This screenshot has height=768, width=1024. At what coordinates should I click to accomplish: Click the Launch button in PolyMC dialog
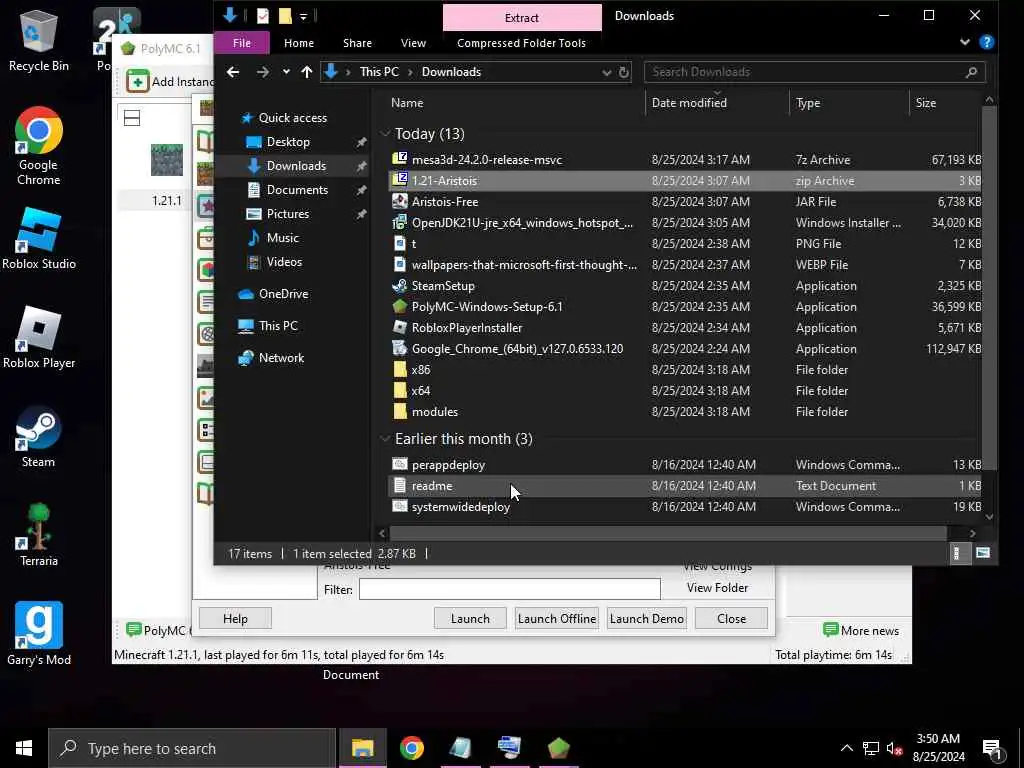coord(470,618)
